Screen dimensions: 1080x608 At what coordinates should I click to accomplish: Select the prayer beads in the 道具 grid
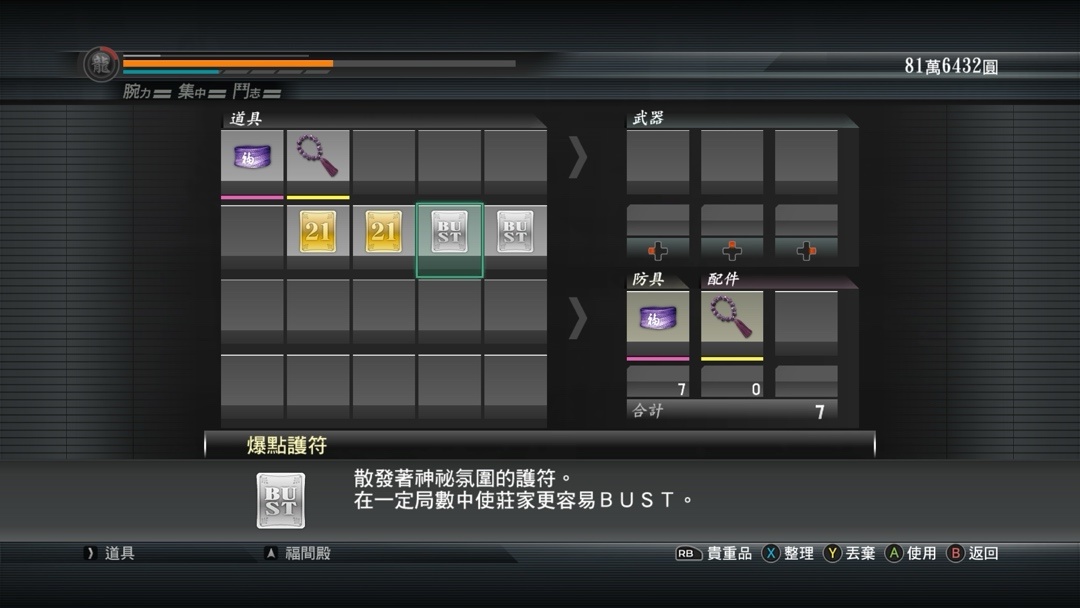pos(318,156)
